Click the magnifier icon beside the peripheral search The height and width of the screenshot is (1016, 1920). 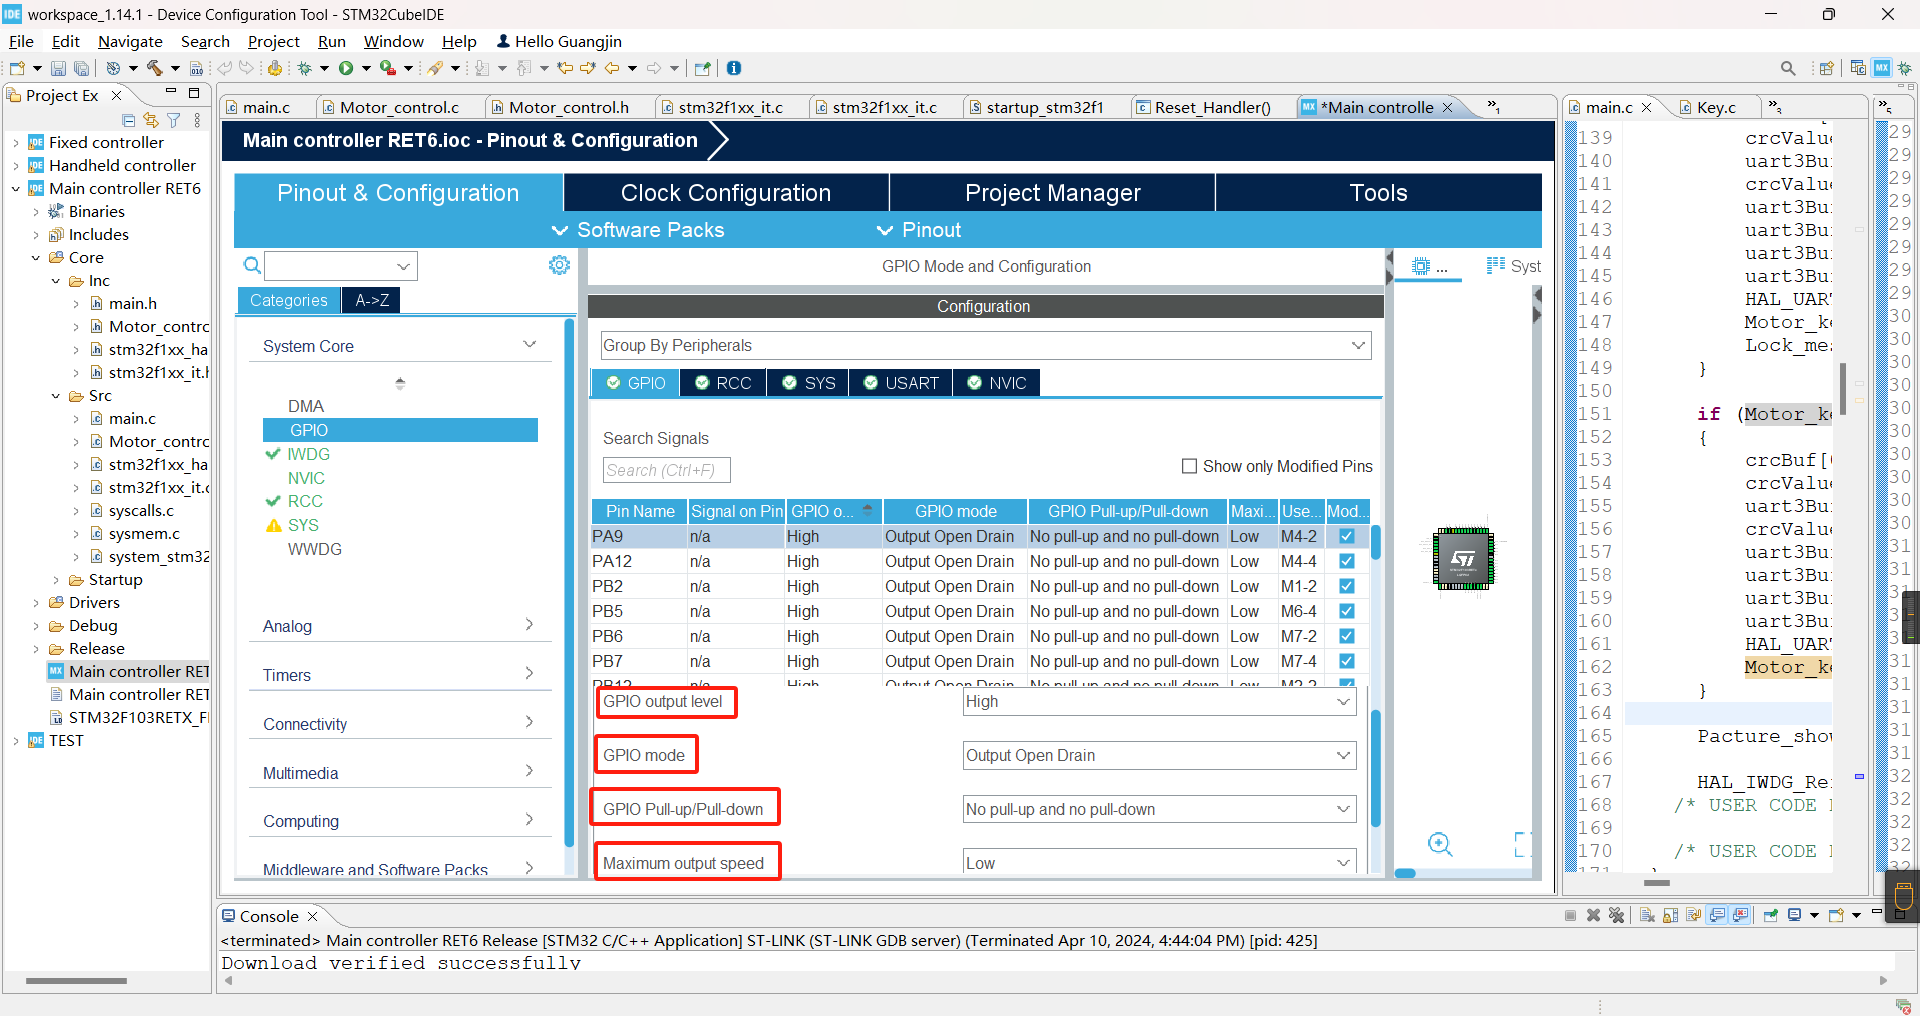pos(252,265)
